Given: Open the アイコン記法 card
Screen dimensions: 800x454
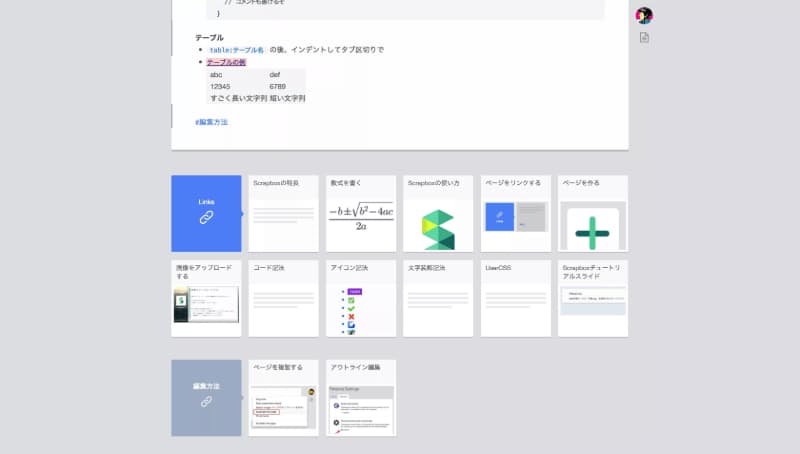Looking at the screenshot, I should tap(361, 298).
